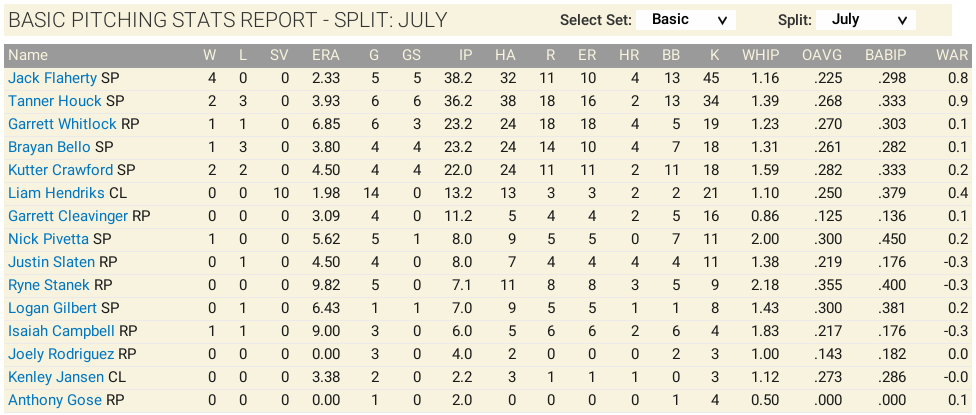Go to Brayan Bello's profile
This screenshot has width=976, height=415.
coord(49,147)
